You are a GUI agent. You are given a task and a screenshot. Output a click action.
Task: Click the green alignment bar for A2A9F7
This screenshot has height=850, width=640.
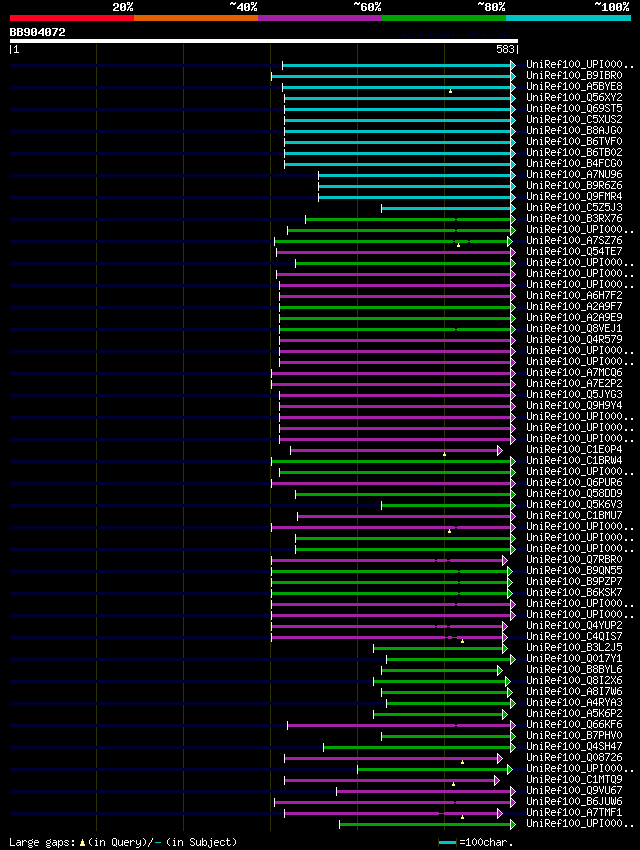point(396,307)
